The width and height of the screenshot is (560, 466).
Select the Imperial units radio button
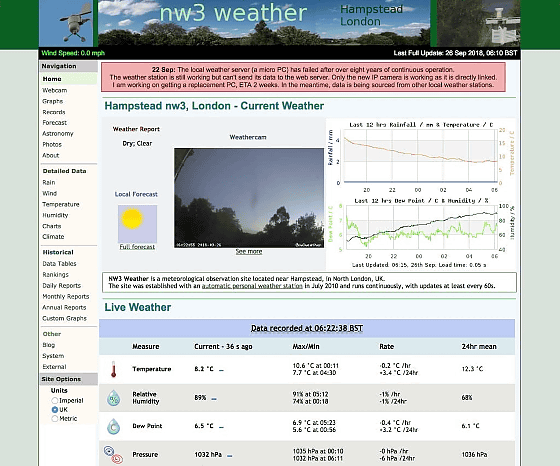point(55,400)
